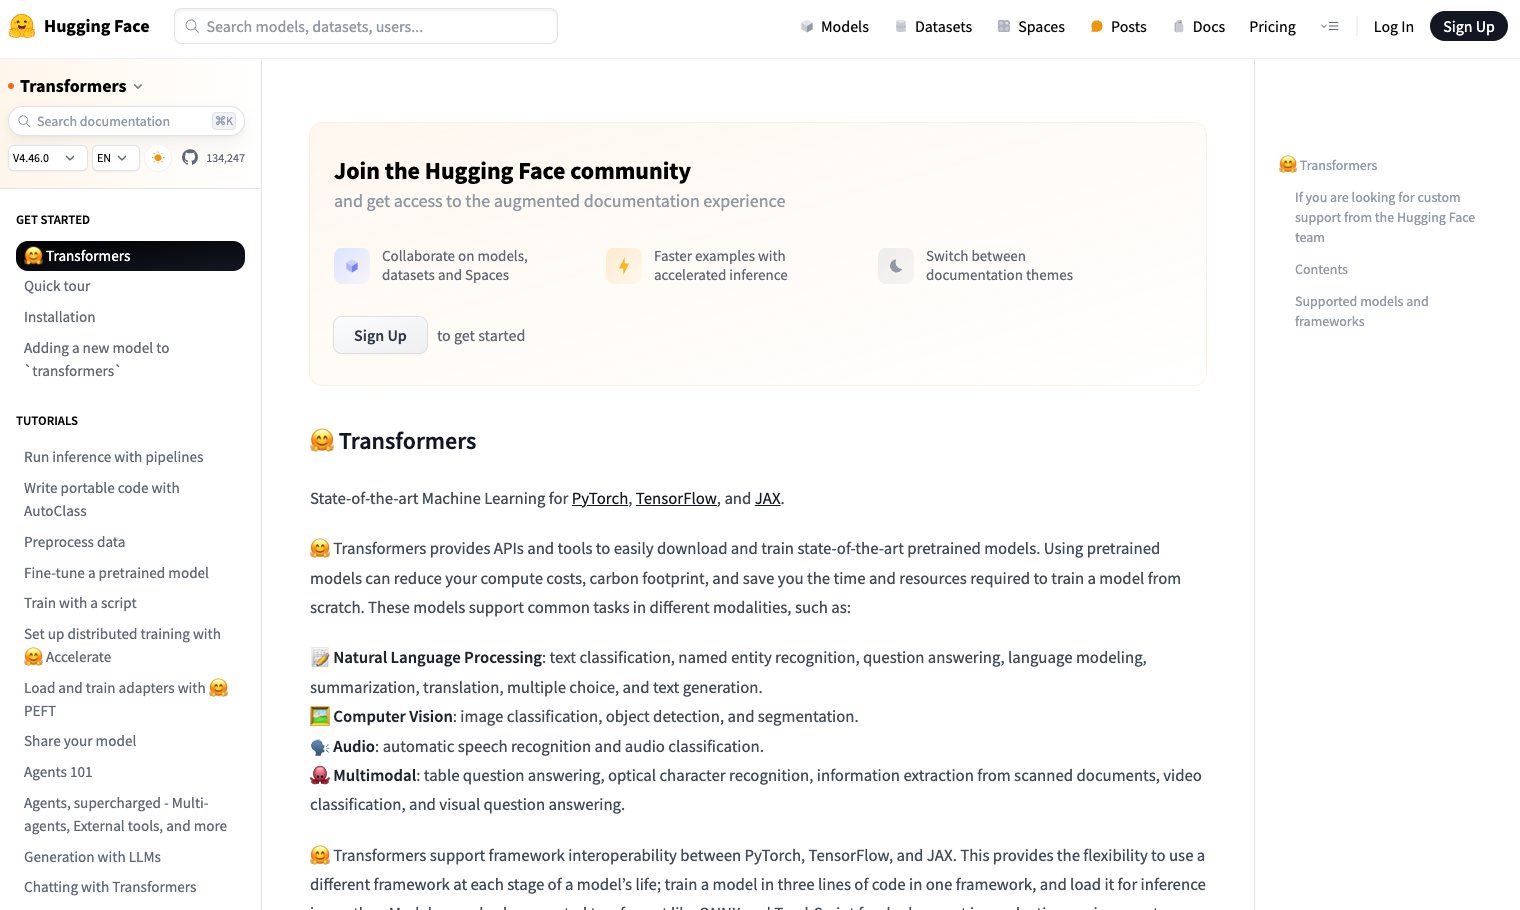Click the lightning bolt accelerated inference icon
This screenshot has width=1520, height=910.
(x=624, y=266)
